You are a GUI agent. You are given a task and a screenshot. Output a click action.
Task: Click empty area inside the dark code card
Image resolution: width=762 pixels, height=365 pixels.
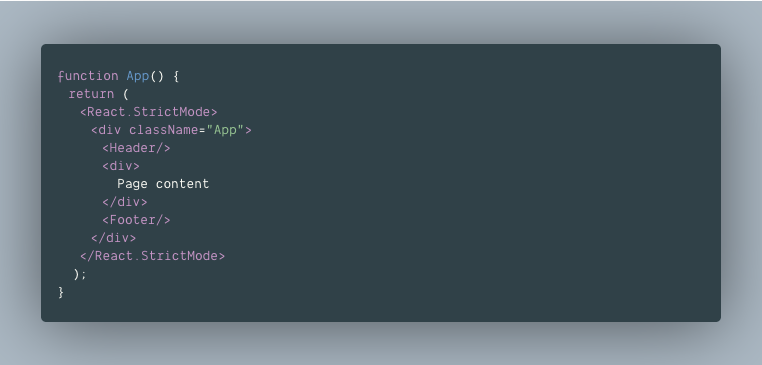[x=486, y=194]
